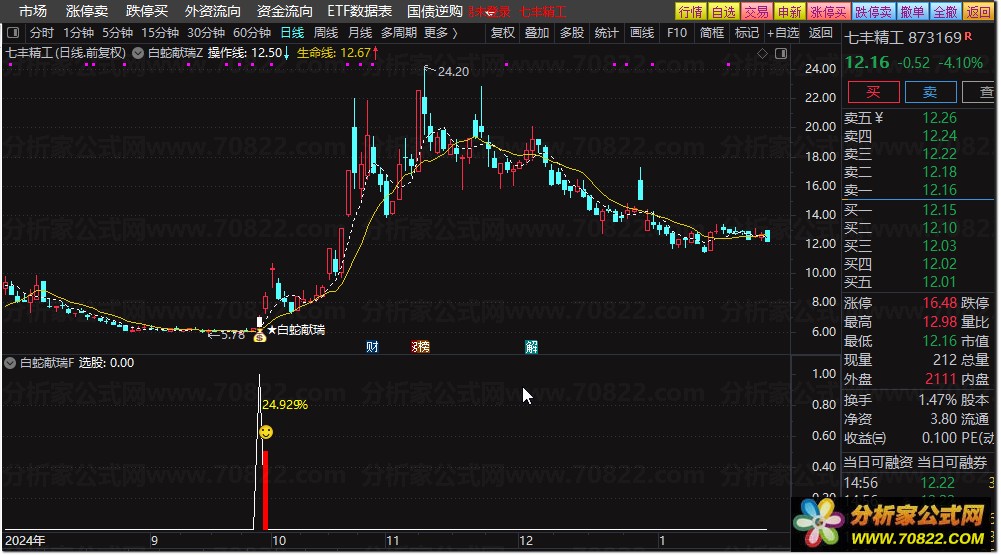Screen dimensions: 1001x555
Task: Click the blue 卖 sell button
Action: pyautogui.click(x=930, y=92)
